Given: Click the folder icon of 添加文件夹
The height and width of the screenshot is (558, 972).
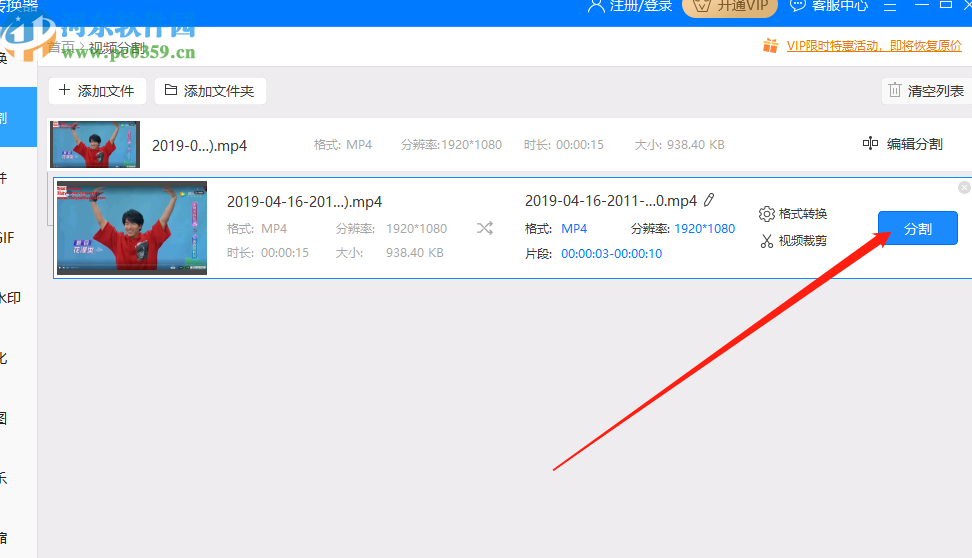Looking at the screenshot, I should tap(170, 91).
